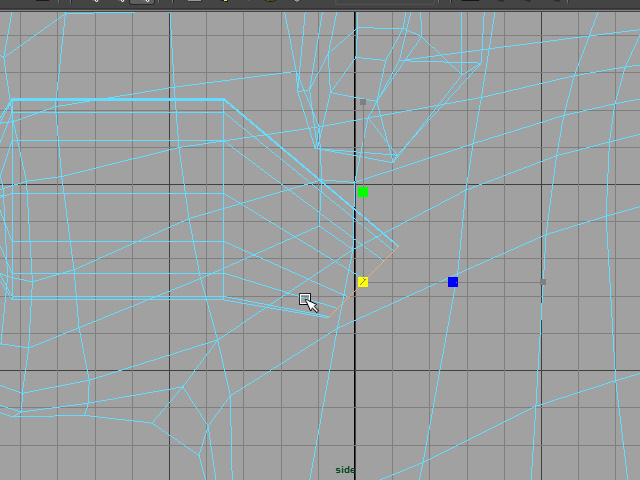Click the yellow center manipulator handle
The height and width of the screenshot is (480, 640).
(x=363, y=282)
